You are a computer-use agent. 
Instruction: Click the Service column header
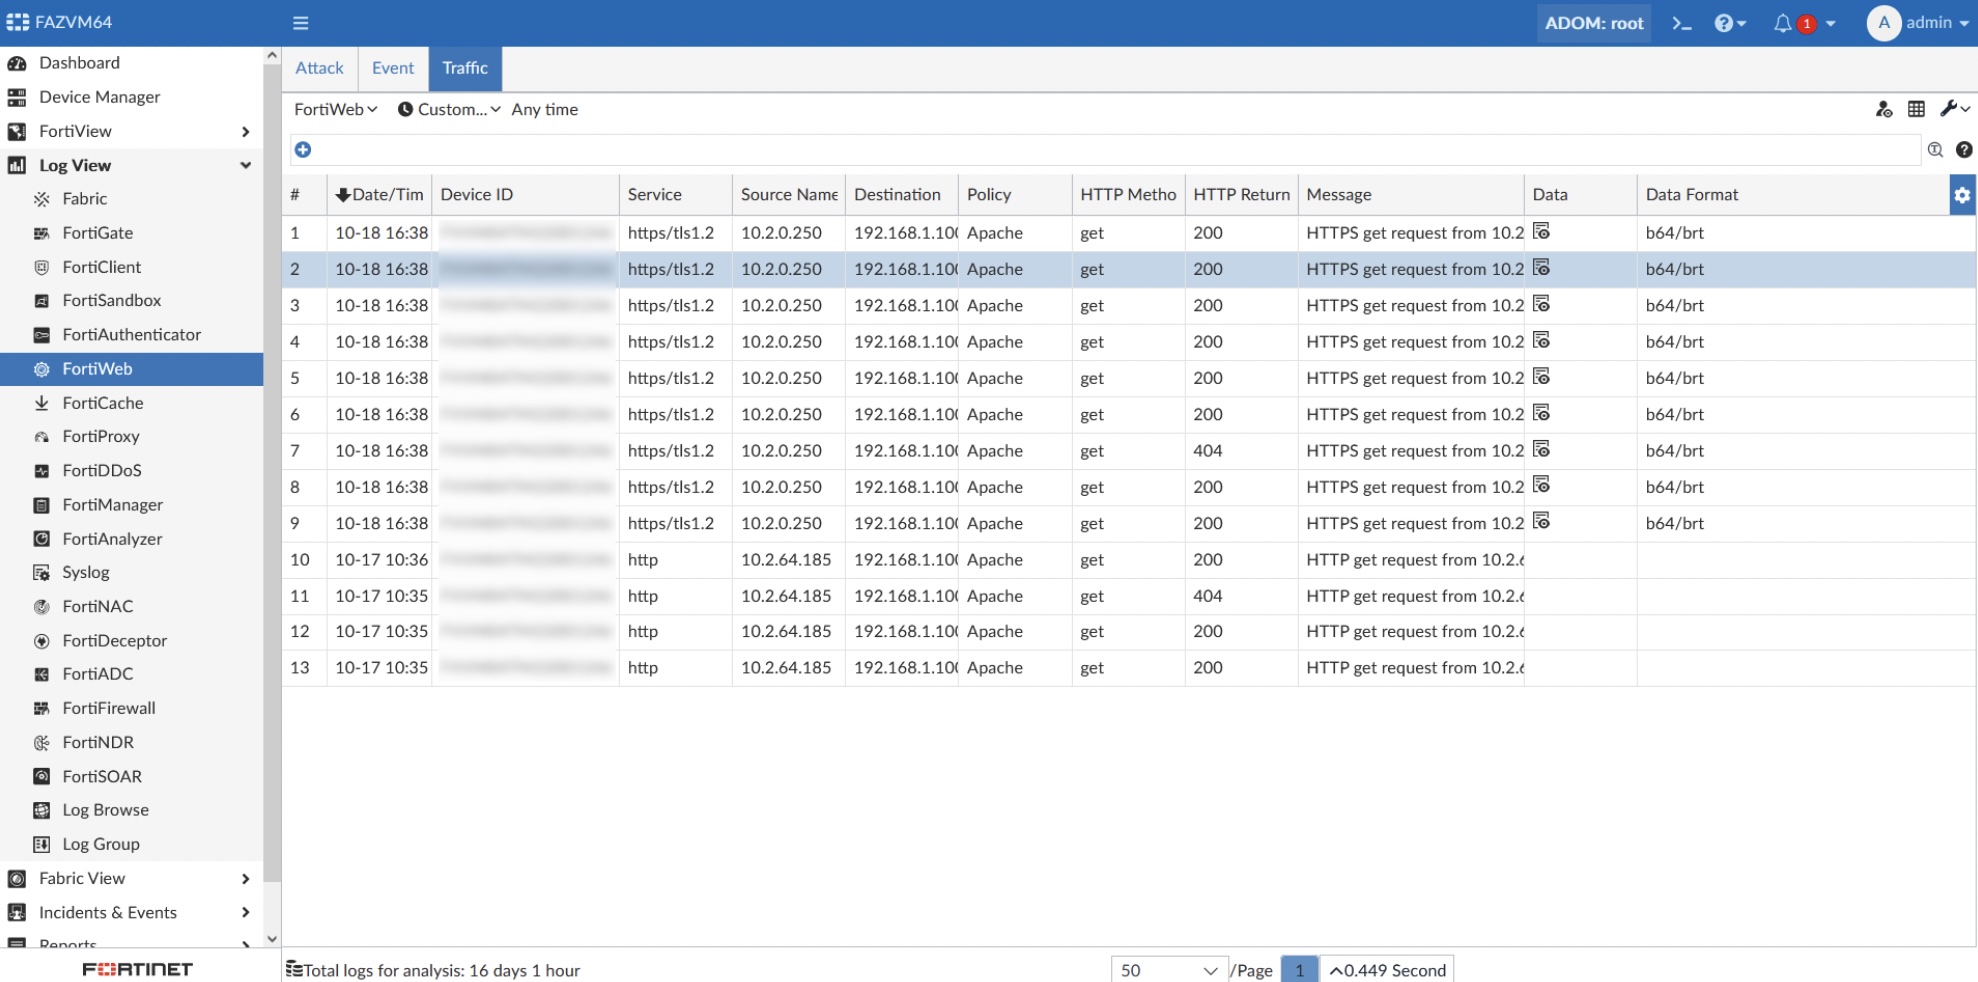coord(675,195)
